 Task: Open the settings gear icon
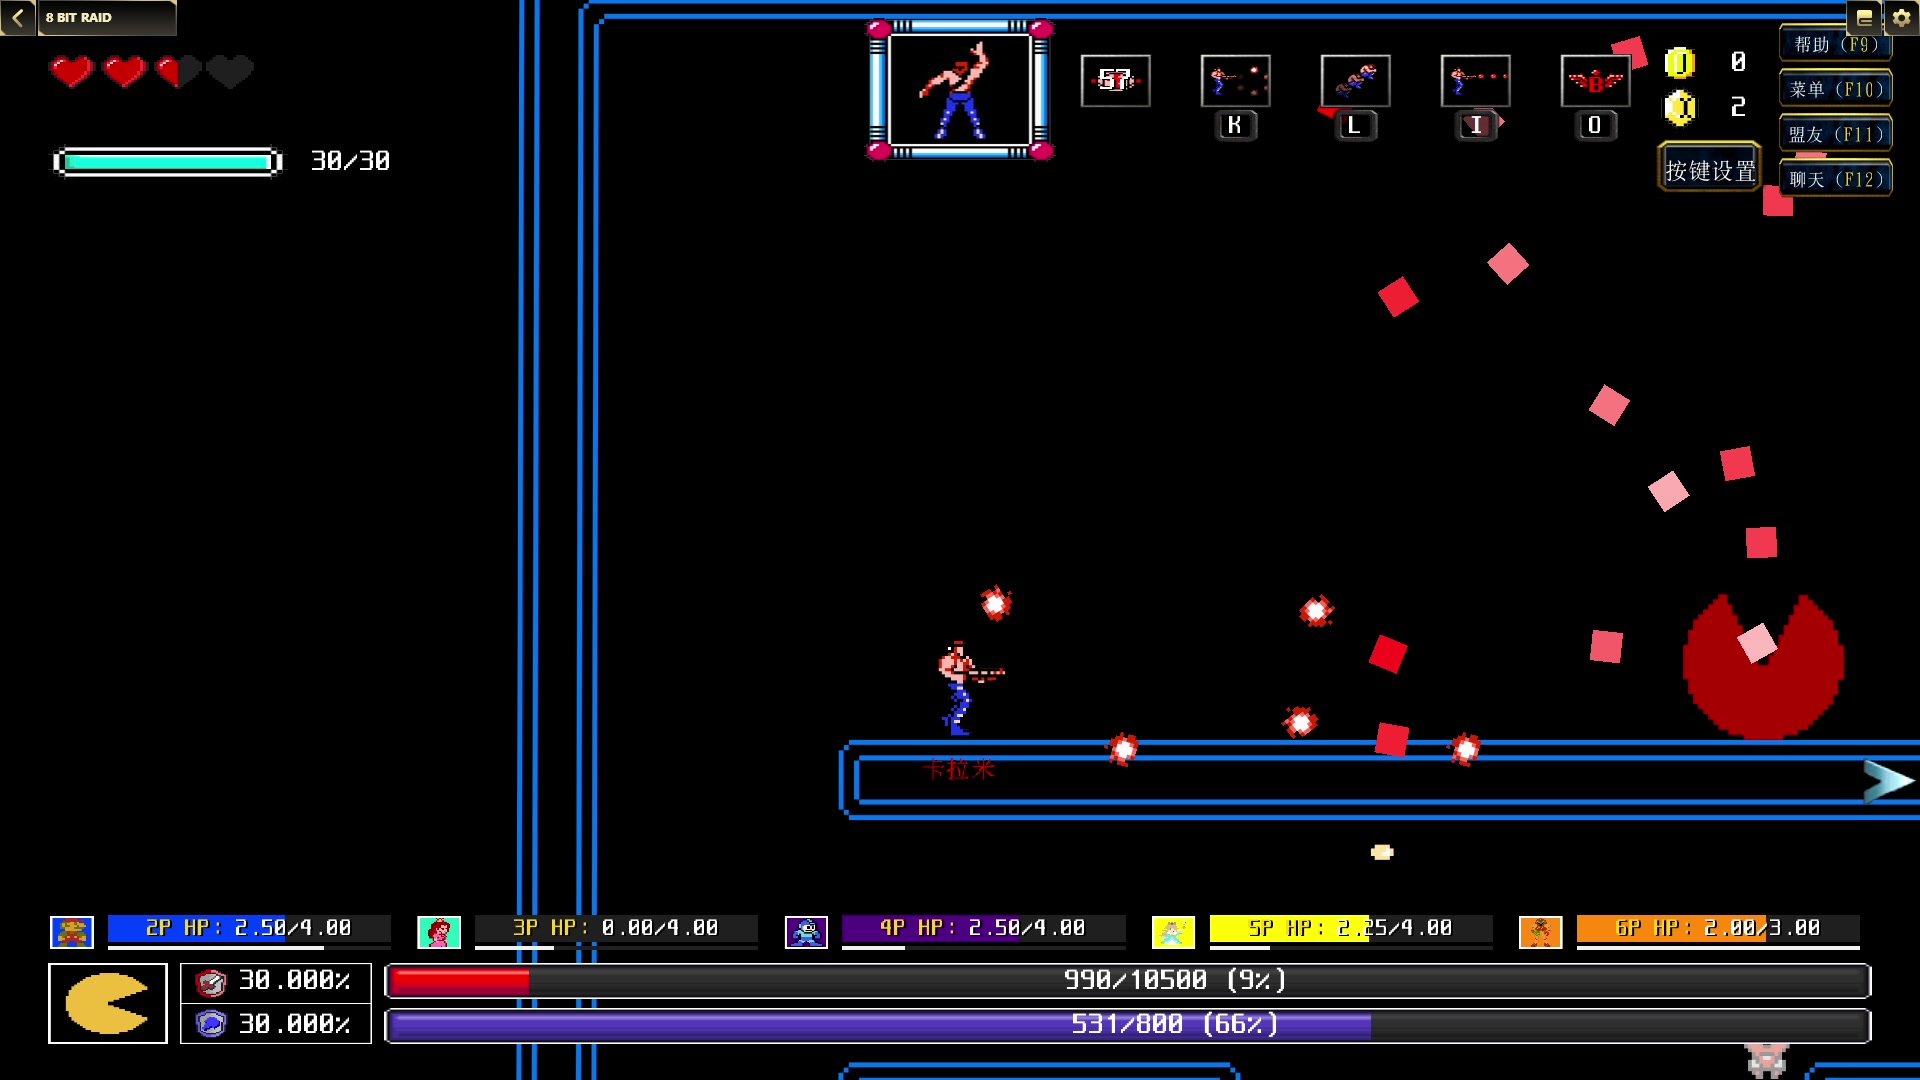pos(1901,17)
